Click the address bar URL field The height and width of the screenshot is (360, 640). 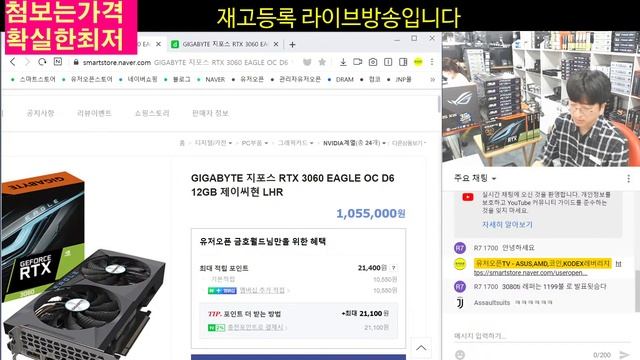(x=186, y=62)
